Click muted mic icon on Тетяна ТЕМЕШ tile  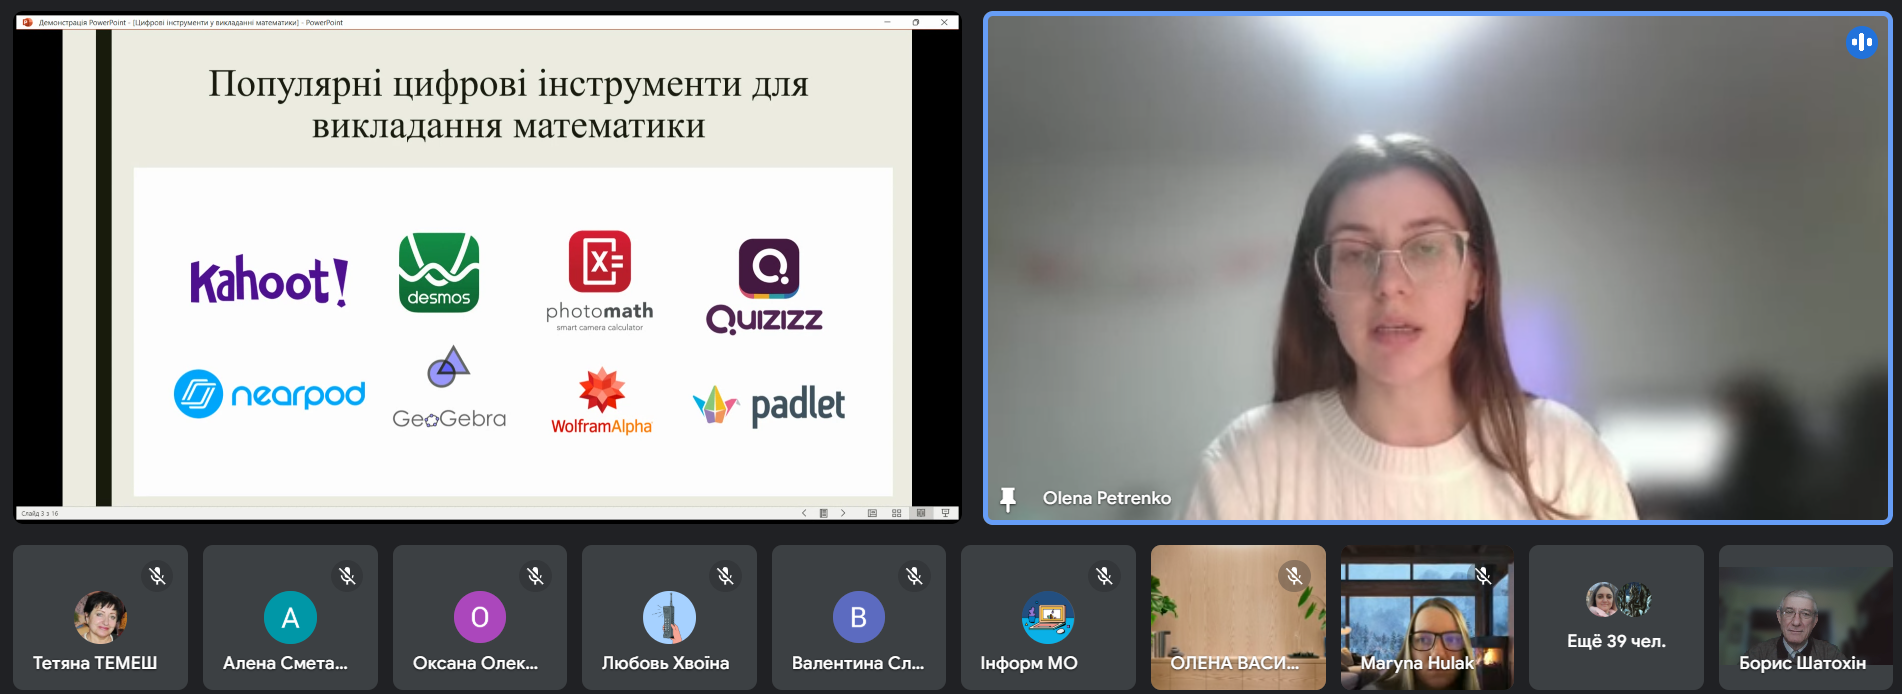click(x=157, y=576)
